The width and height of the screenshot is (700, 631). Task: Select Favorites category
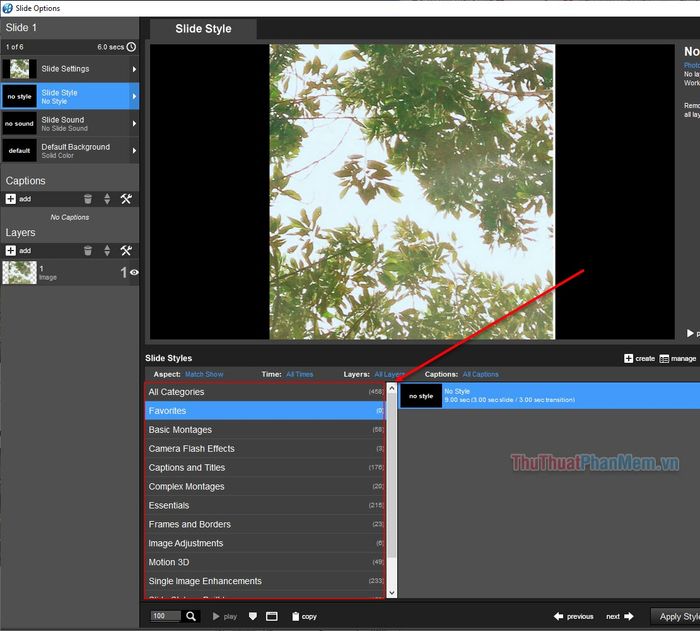(x=265, y=411)
